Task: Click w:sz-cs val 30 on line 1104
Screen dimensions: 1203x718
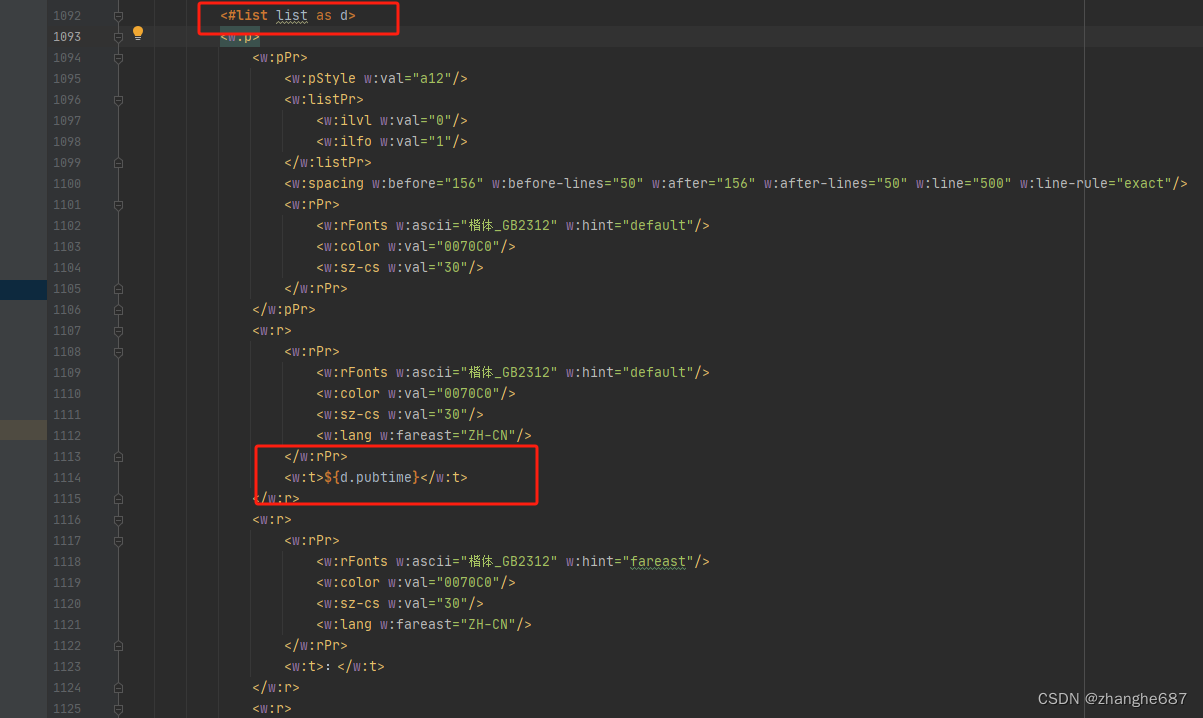Action: [x=400, y=268]
